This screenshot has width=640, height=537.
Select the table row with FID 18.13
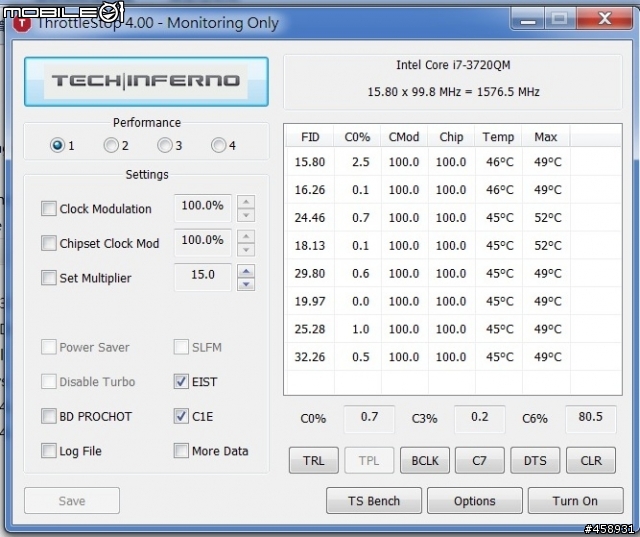[453, 245]
